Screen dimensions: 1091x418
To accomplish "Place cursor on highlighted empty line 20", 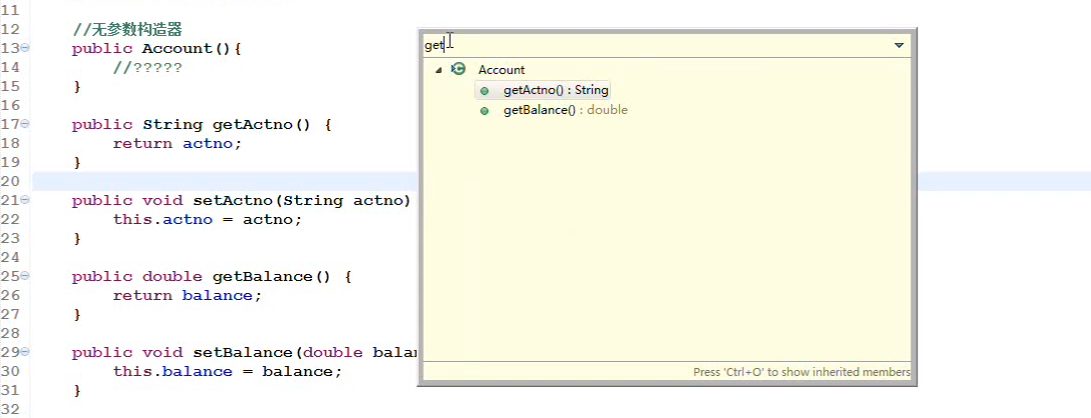I will point(223,182).
